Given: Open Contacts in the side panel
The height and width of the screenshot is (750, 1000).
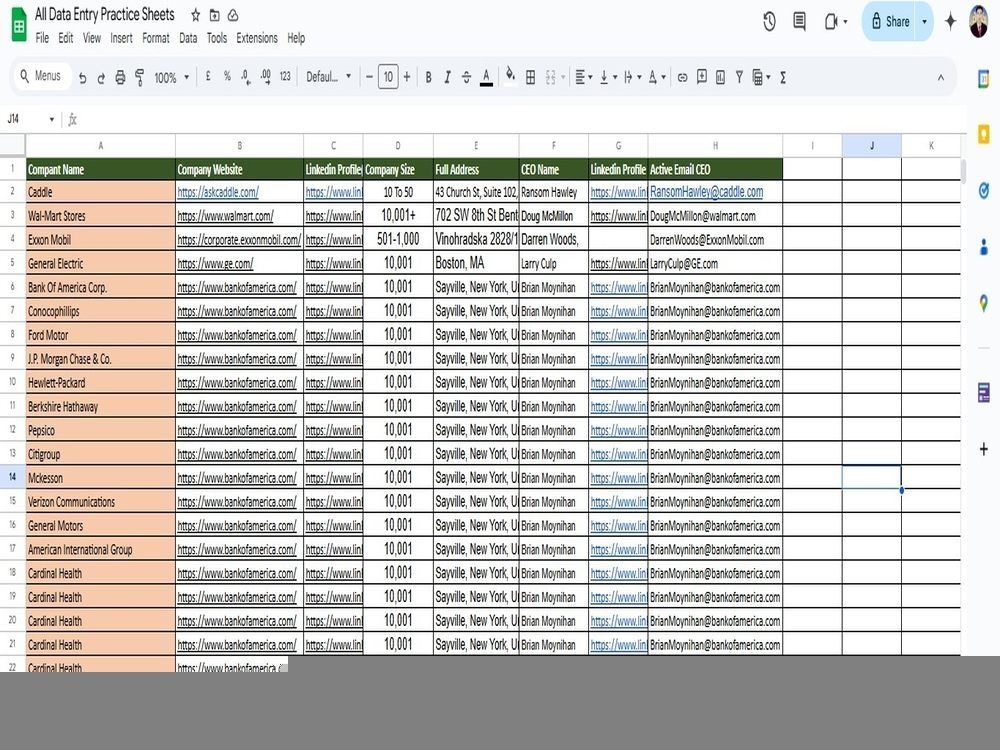Looking at the screenshot, I should point(984,246).
